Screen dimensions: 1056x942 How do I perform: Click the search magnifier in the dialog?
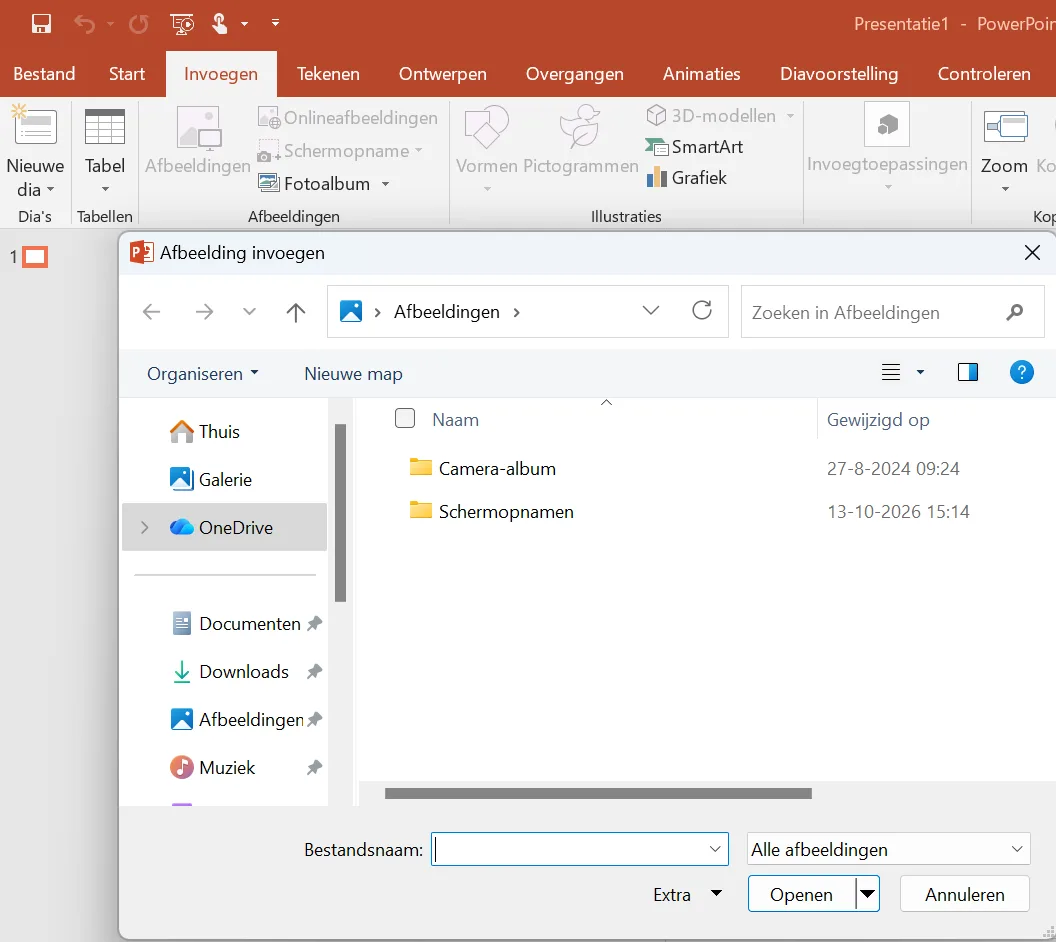tap(1014, 312)
